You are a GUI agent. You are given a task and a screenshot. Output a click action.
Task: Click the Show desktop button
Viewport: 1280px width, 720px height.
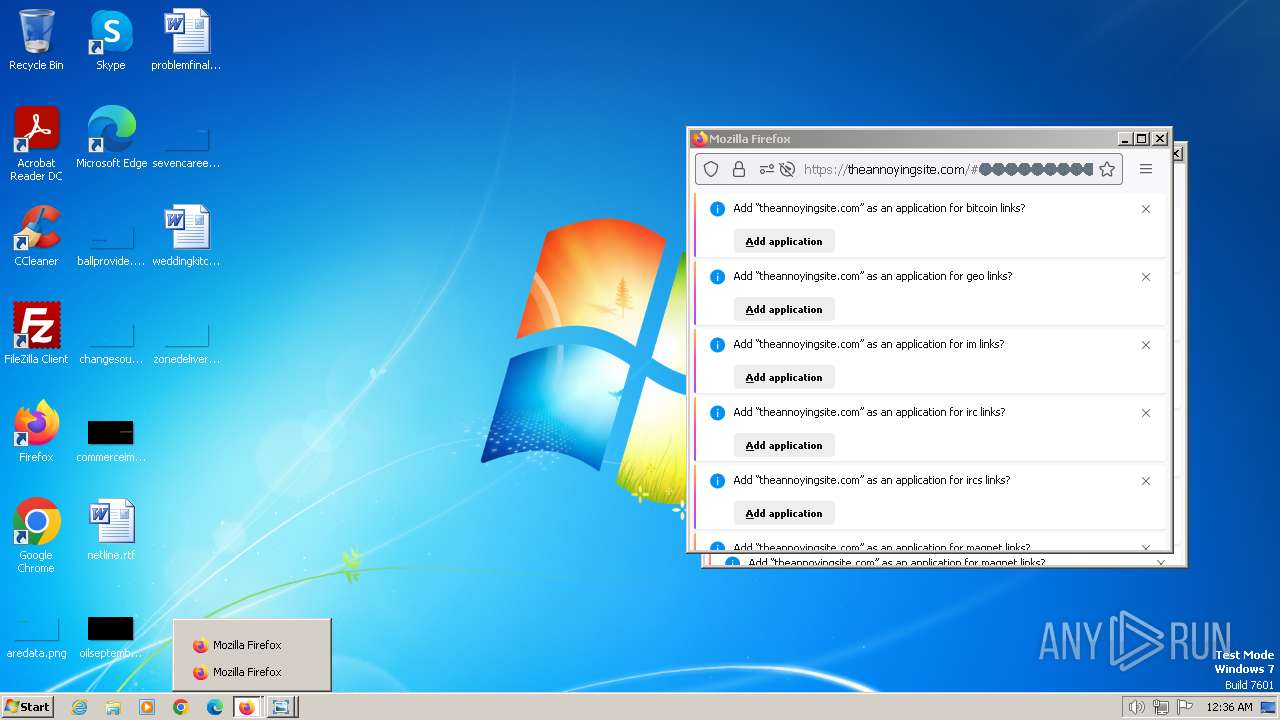point(1268,707)
